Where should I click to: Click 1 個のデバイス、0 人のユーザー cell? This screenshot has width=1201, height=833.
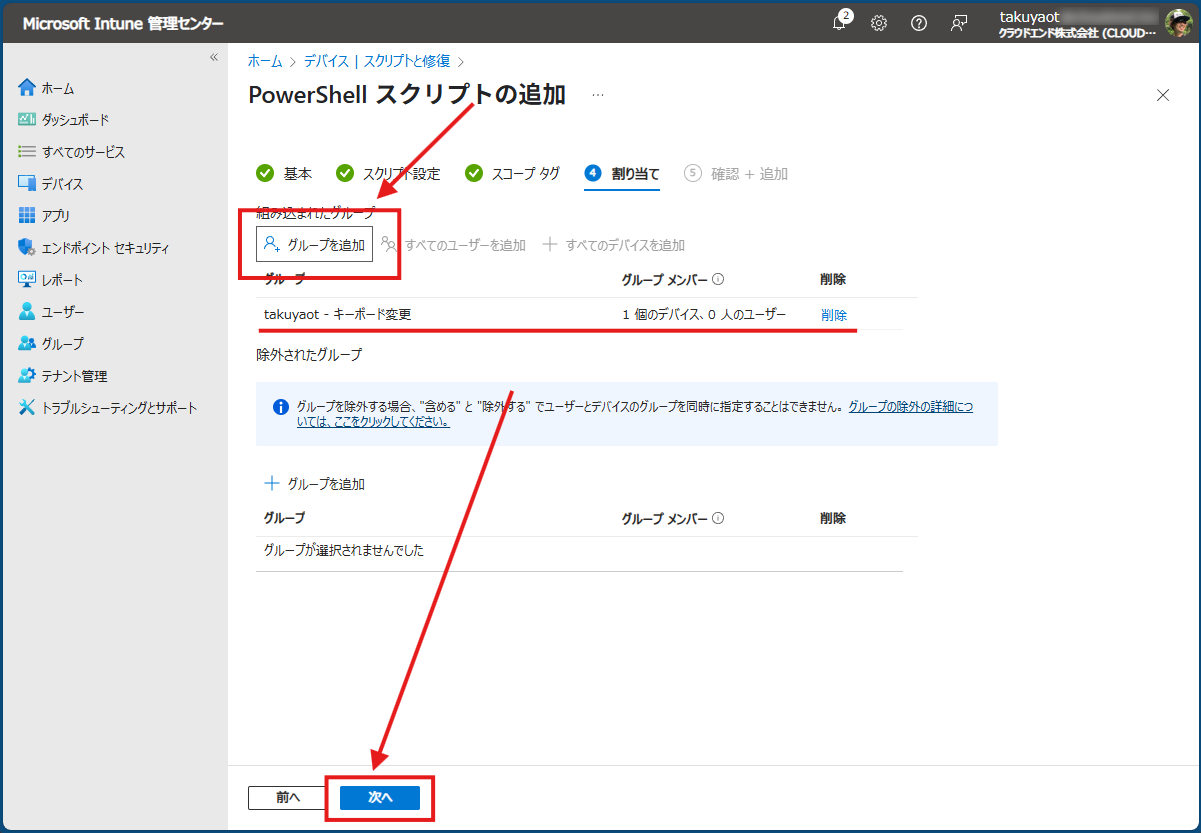point(704,314)
